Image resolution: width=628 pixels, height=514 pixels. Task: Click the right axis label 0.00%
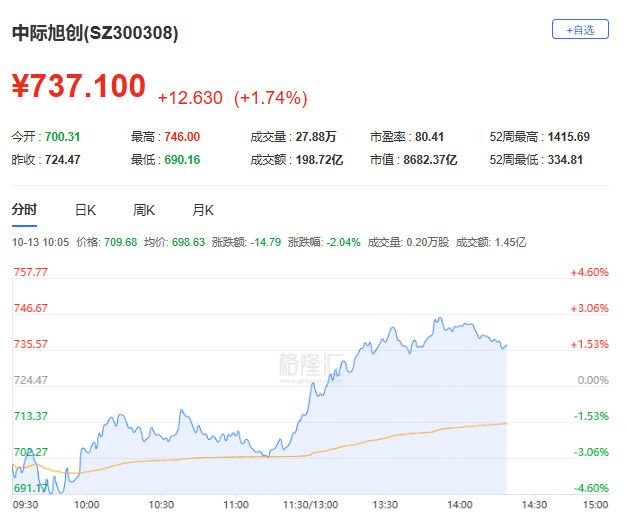tap(593, 380)
